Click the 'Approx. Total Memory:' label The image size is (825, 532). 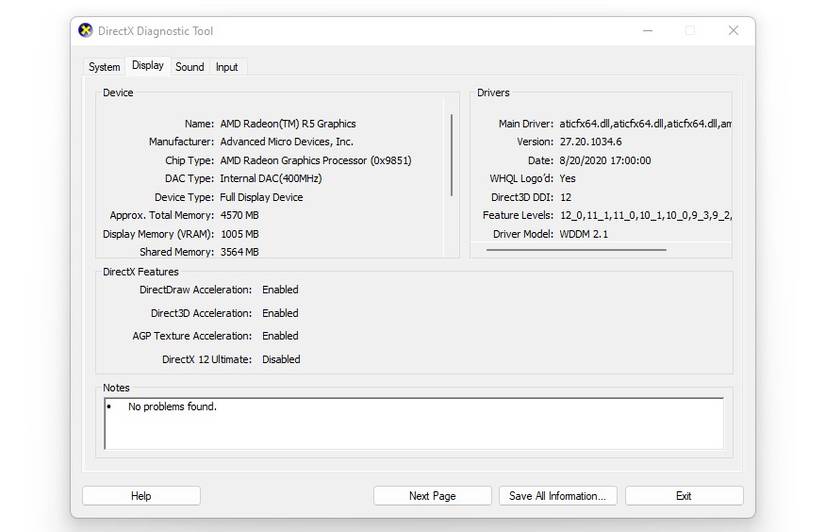(x=162, y=215)
